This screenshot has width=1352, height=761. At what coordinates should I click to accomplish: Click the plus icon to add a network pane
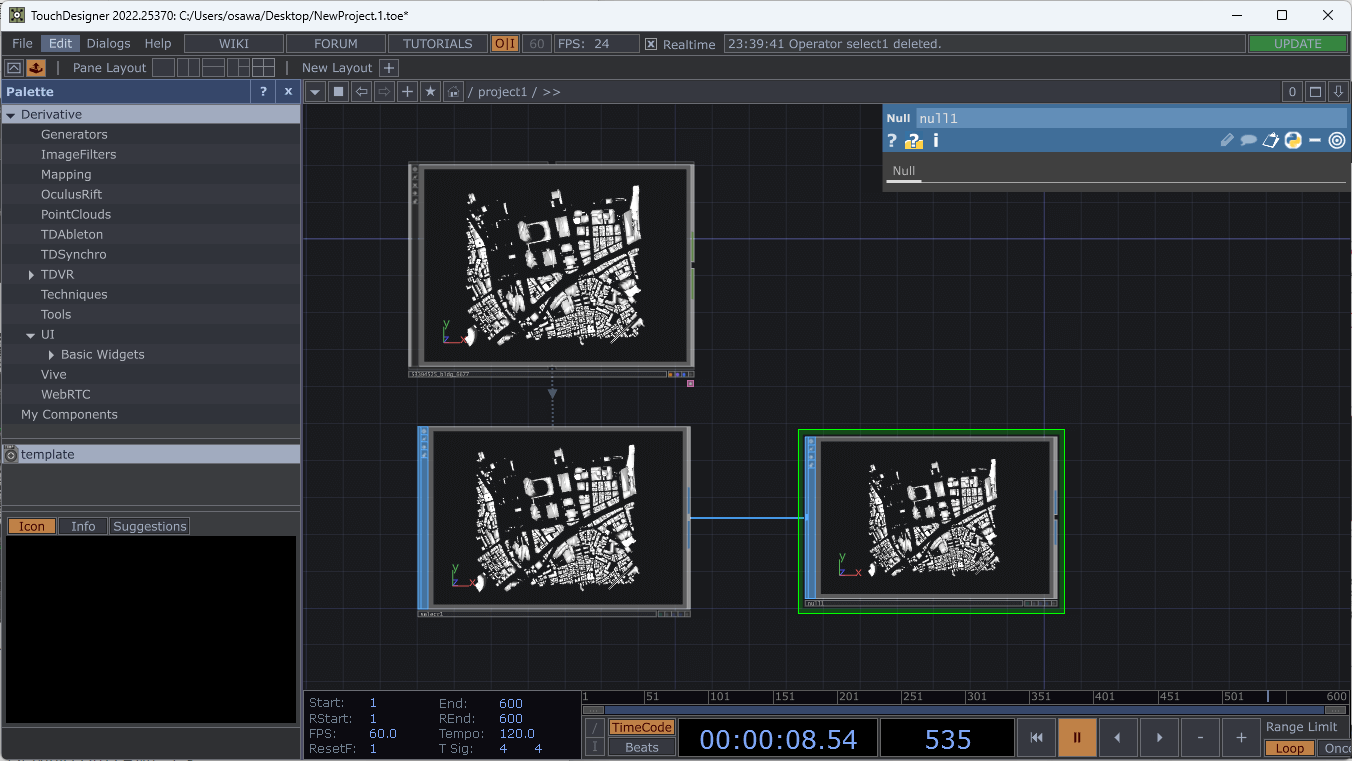(407, 91)
